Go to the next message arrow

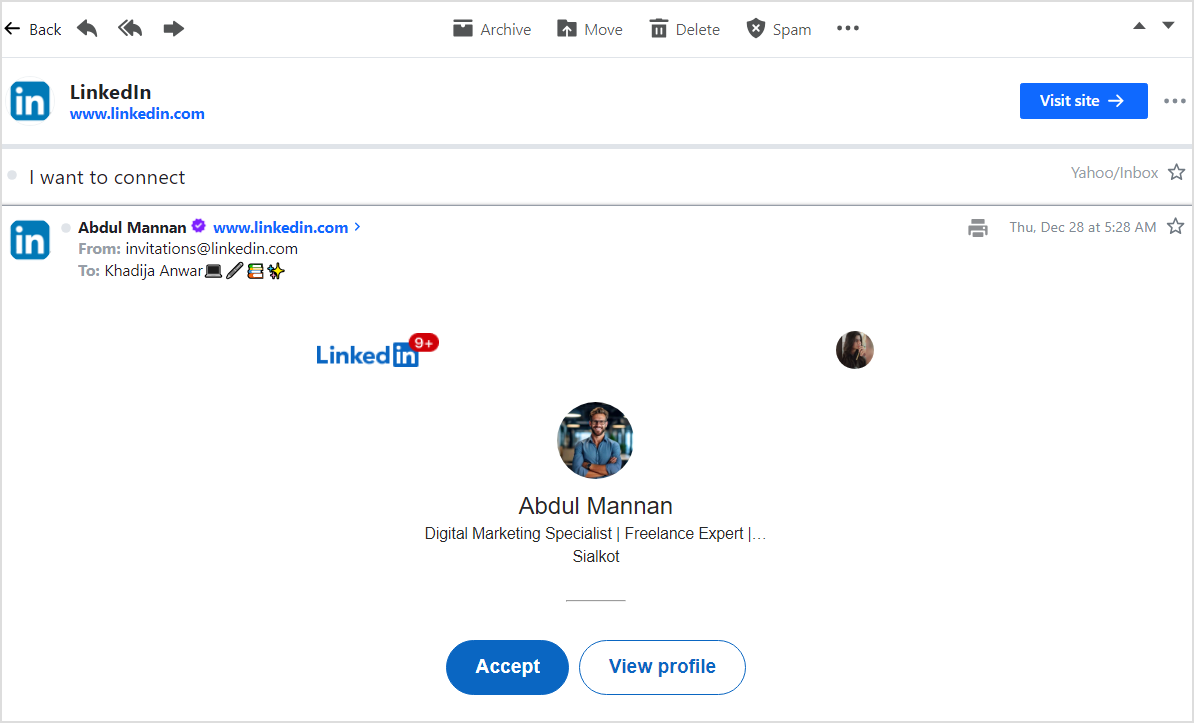[x=1168, y=26]
